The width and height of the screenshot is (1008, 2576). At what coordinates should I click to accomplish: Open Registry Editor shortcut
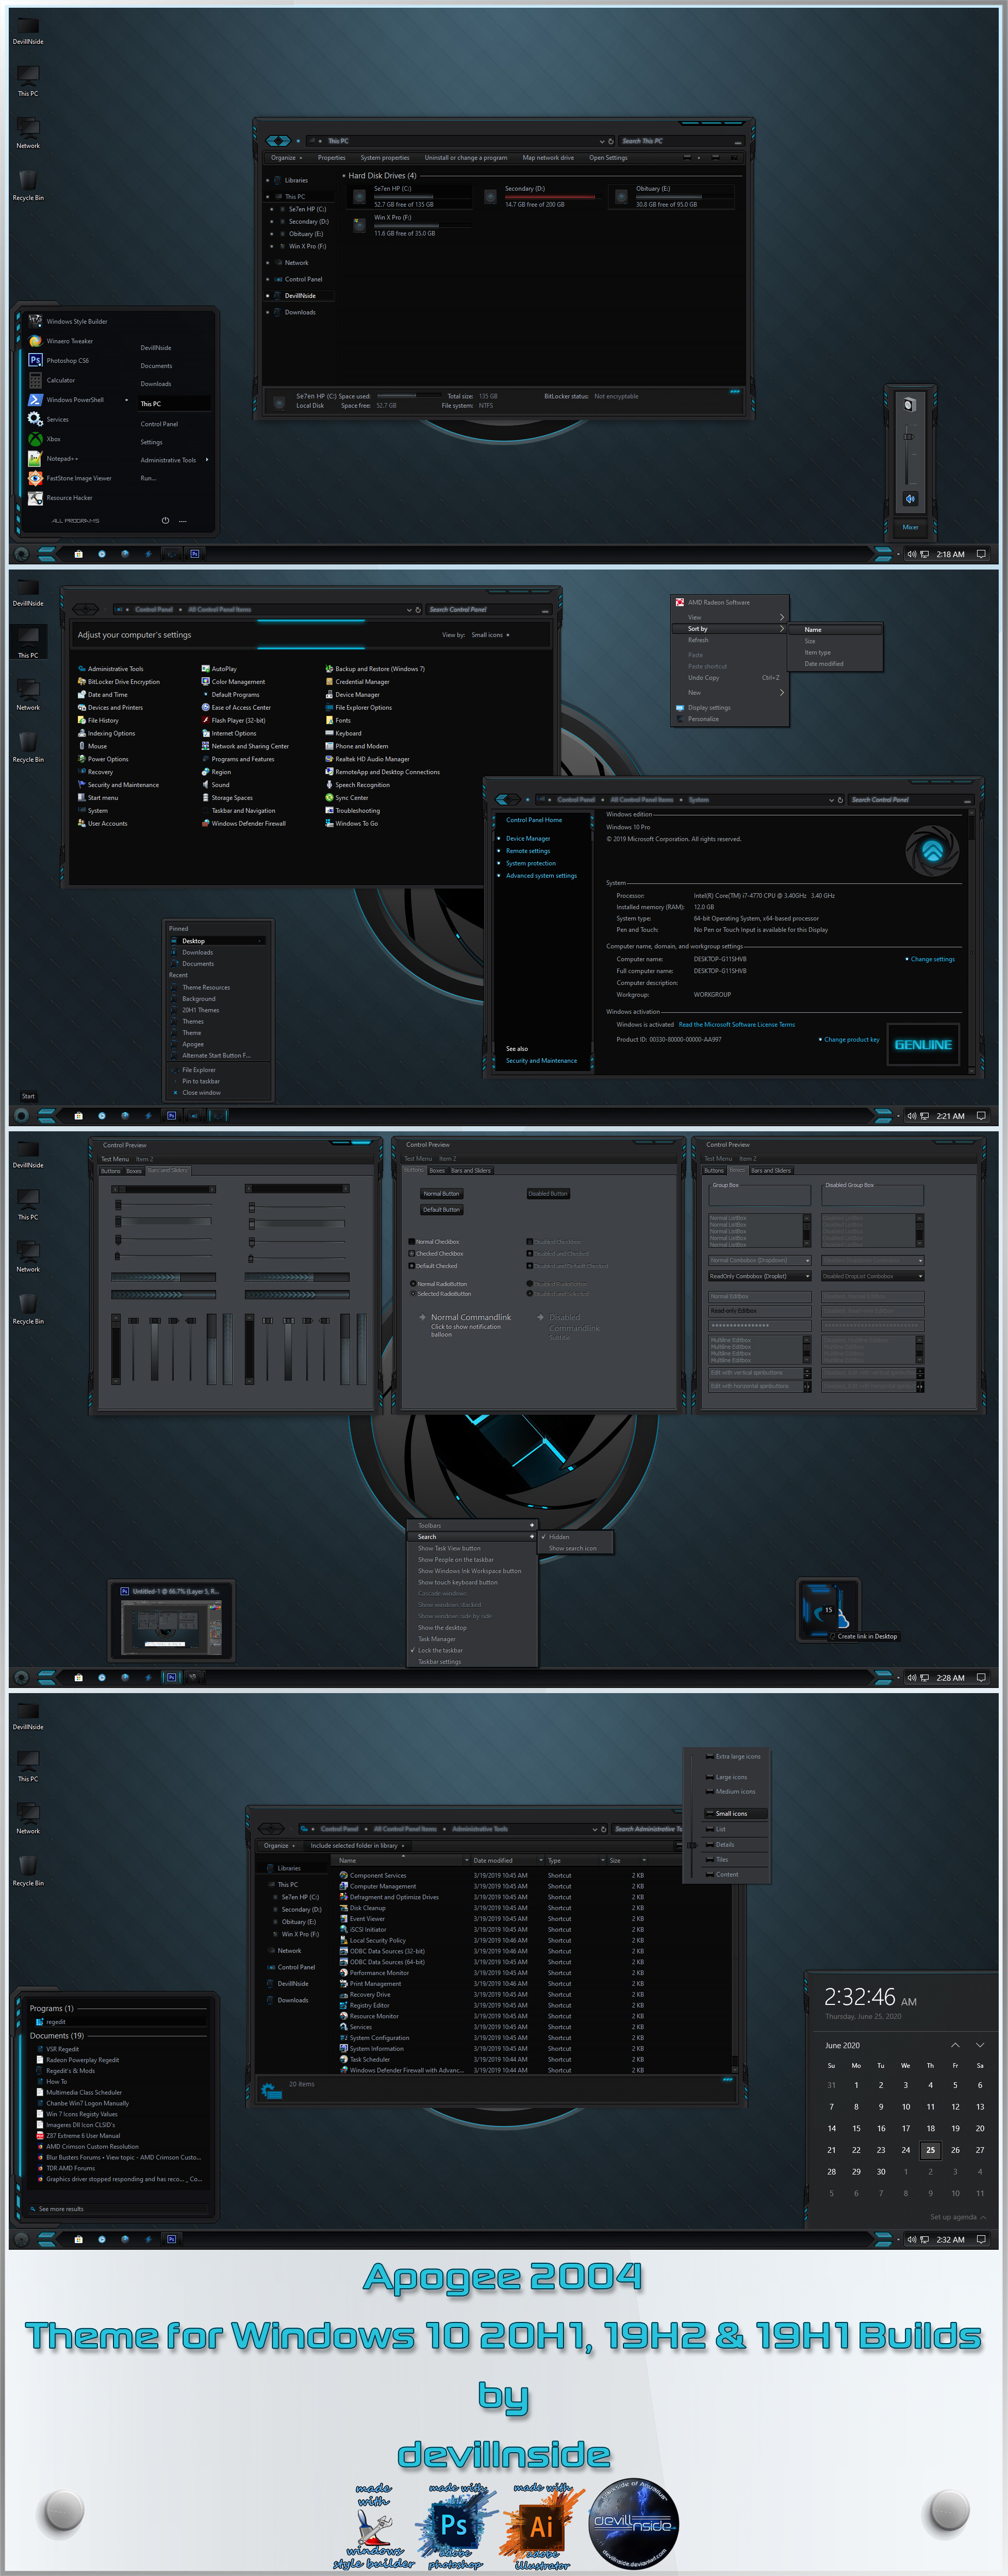tap(364, 2005)
